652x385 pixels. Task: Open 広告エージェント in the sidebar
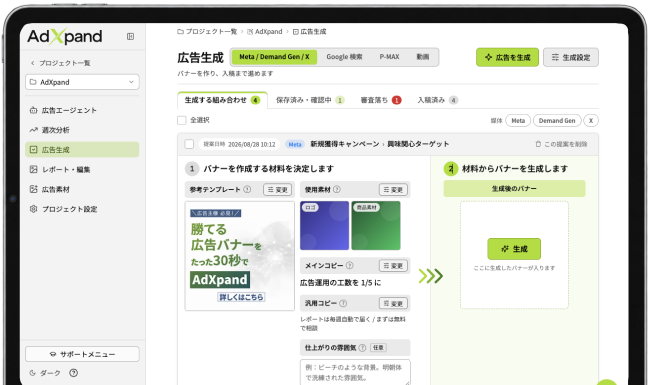point(82,110)
